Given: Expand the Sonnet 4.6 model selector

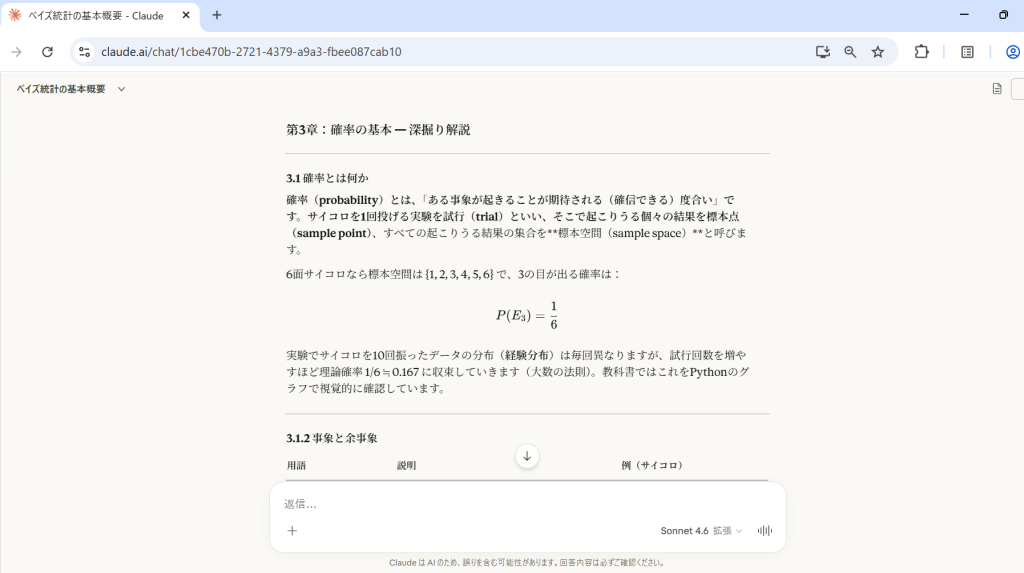Looking at the screenshot, I should coord(701,531).
